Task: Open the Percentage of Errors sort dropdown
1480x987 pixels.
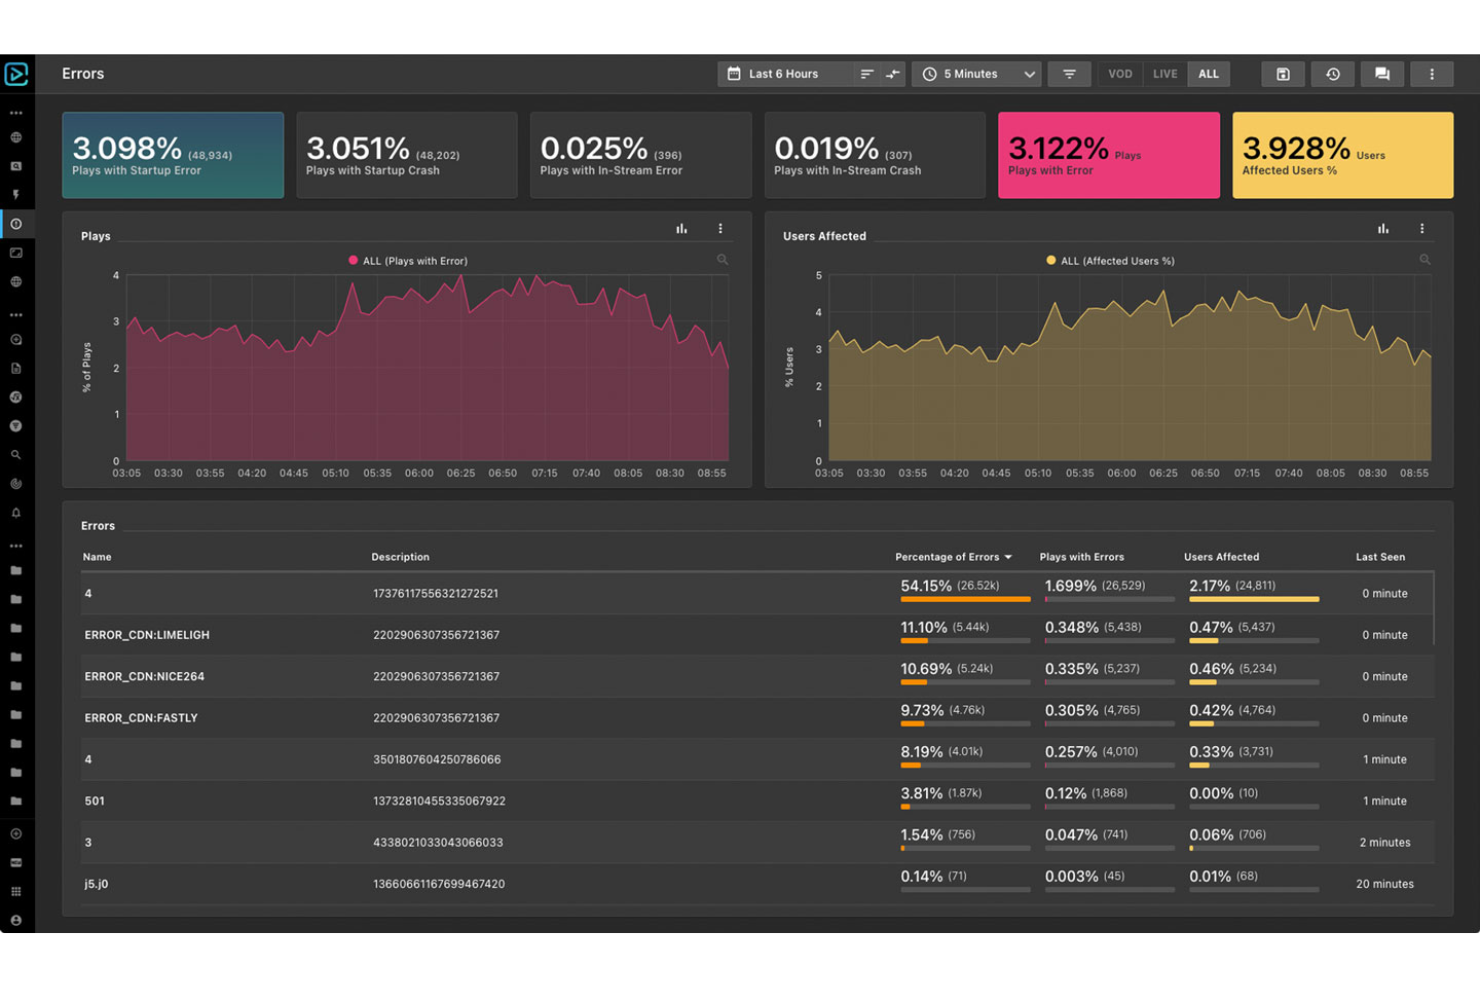Action: [954, 557]
